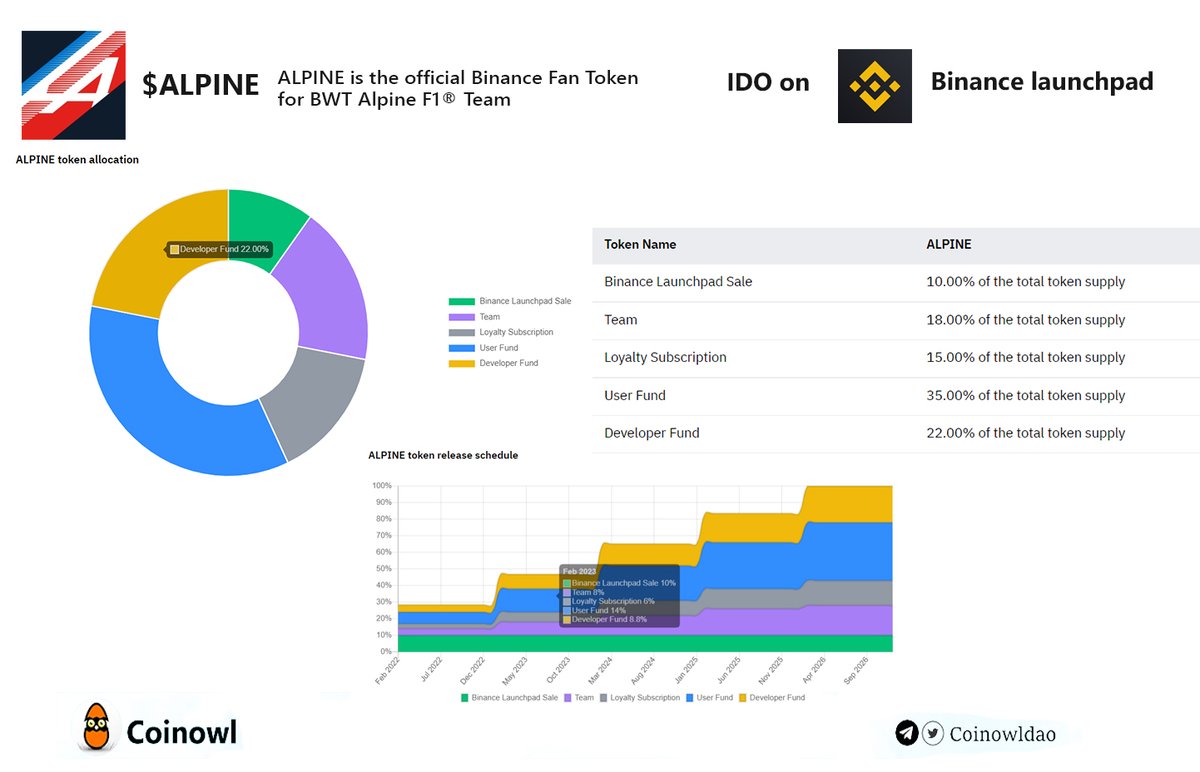Open the Twitter icon beside Coinowldao
Image resolution: width=1200 pixels, height=772 pixels.
point(932,733)
